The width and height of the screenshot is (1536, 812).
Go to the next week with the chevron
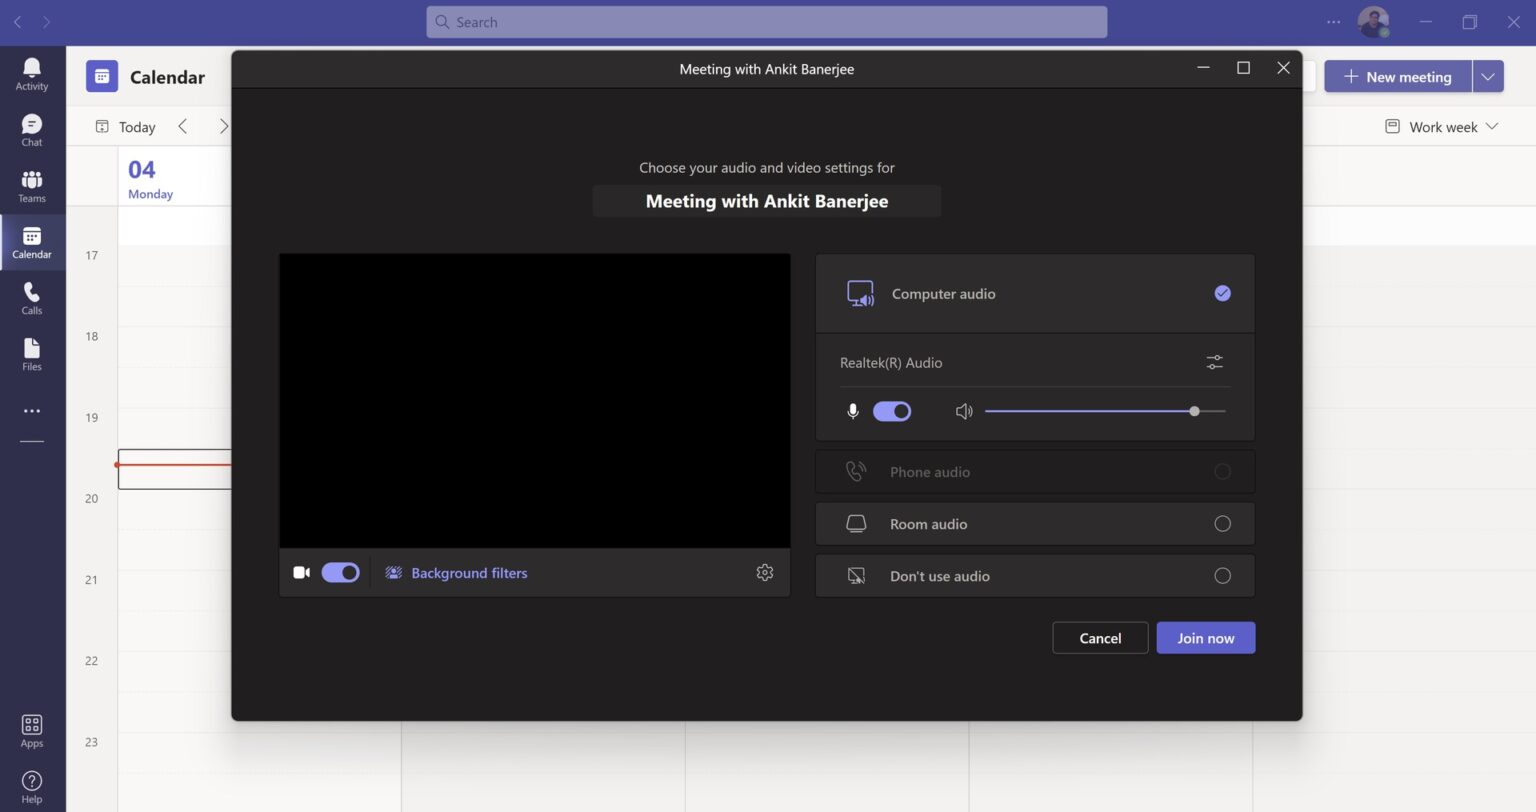point(224,126)
